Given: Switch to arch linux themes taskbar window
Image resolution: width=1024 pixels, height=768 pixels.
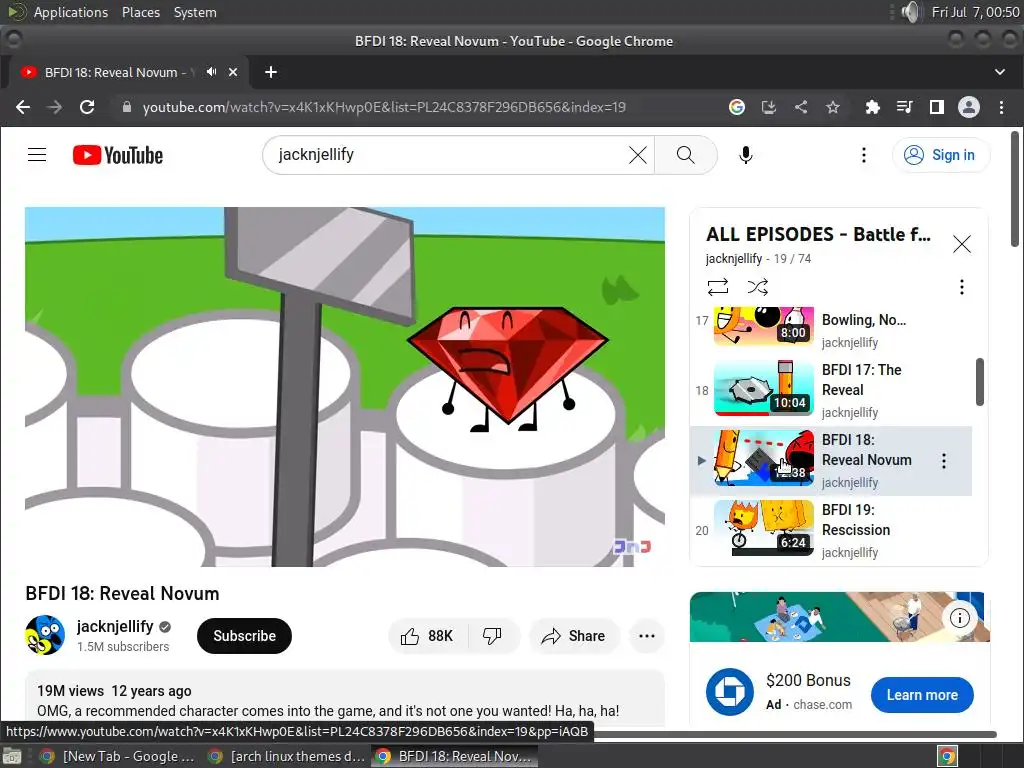Looking at the screenshot, I should pos(286,756).
